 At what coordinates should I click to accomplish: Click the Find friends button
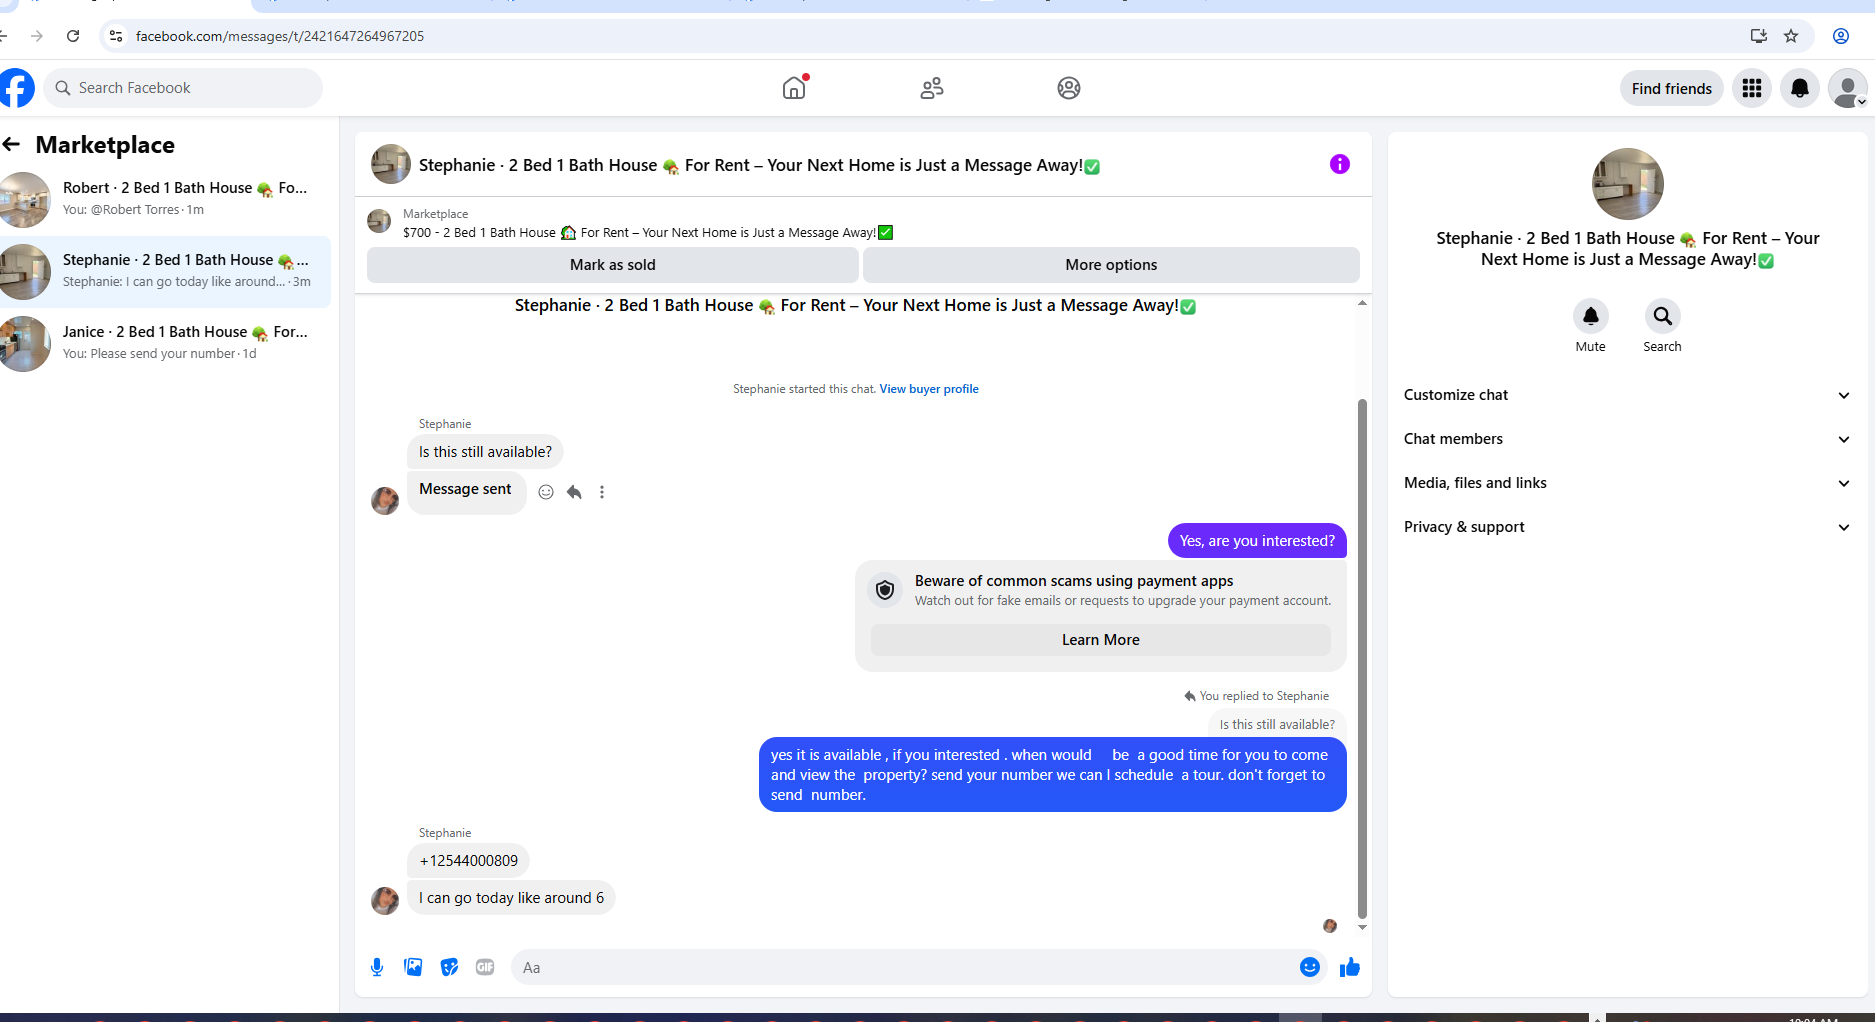pyautogui.click(x=1672, y=88)
